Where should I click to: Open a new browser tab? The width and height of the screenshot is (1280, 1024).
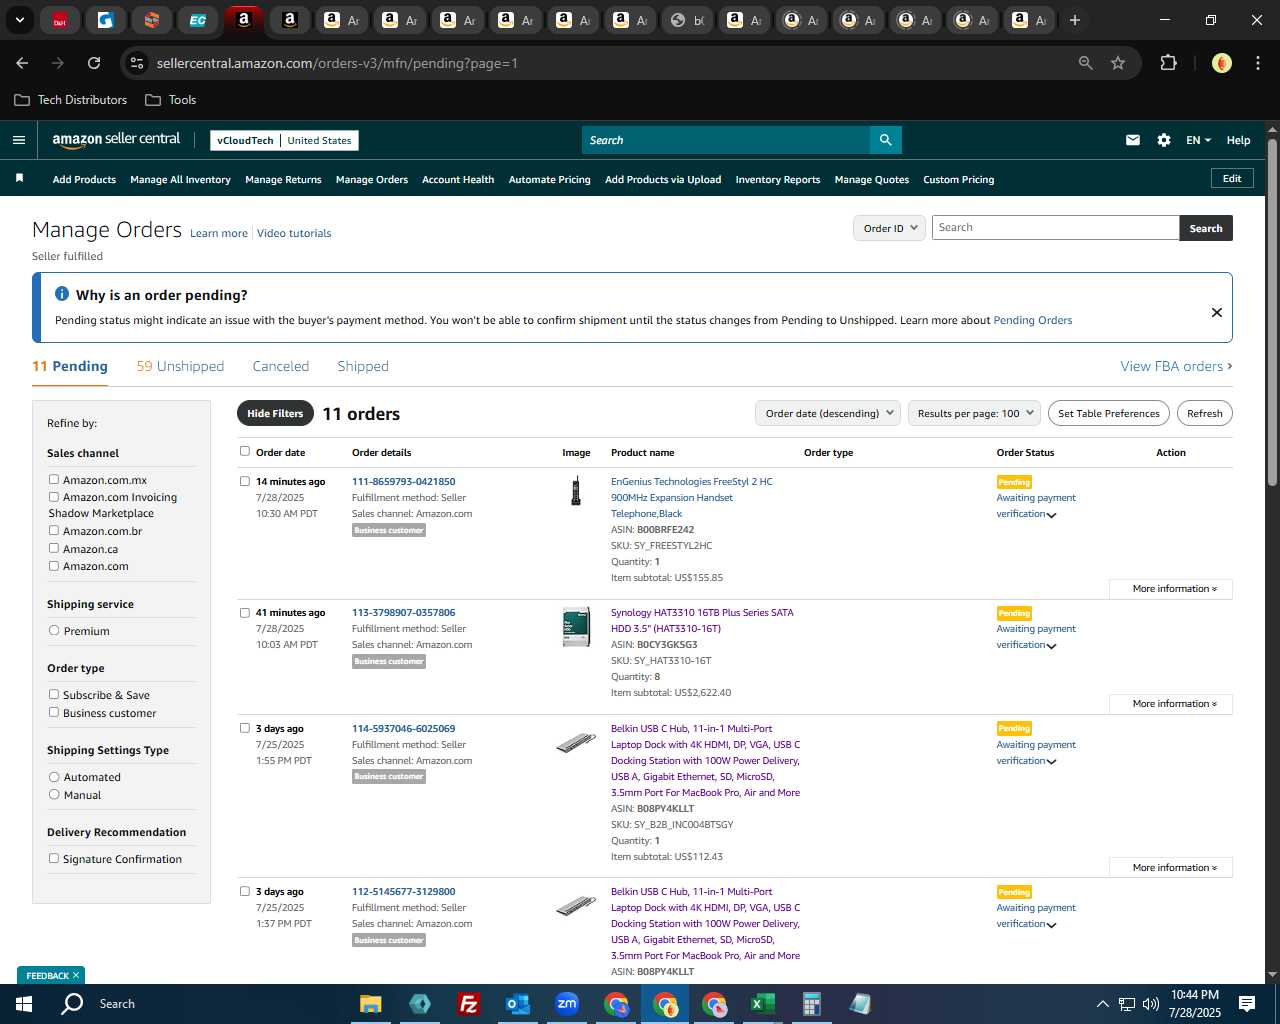click(x=1075, y=20)
